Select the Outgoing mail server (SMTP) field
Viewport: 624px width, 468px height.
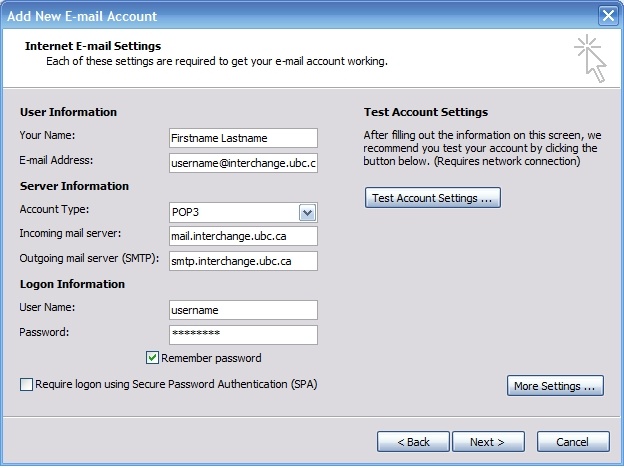click(x=243, y=261)
